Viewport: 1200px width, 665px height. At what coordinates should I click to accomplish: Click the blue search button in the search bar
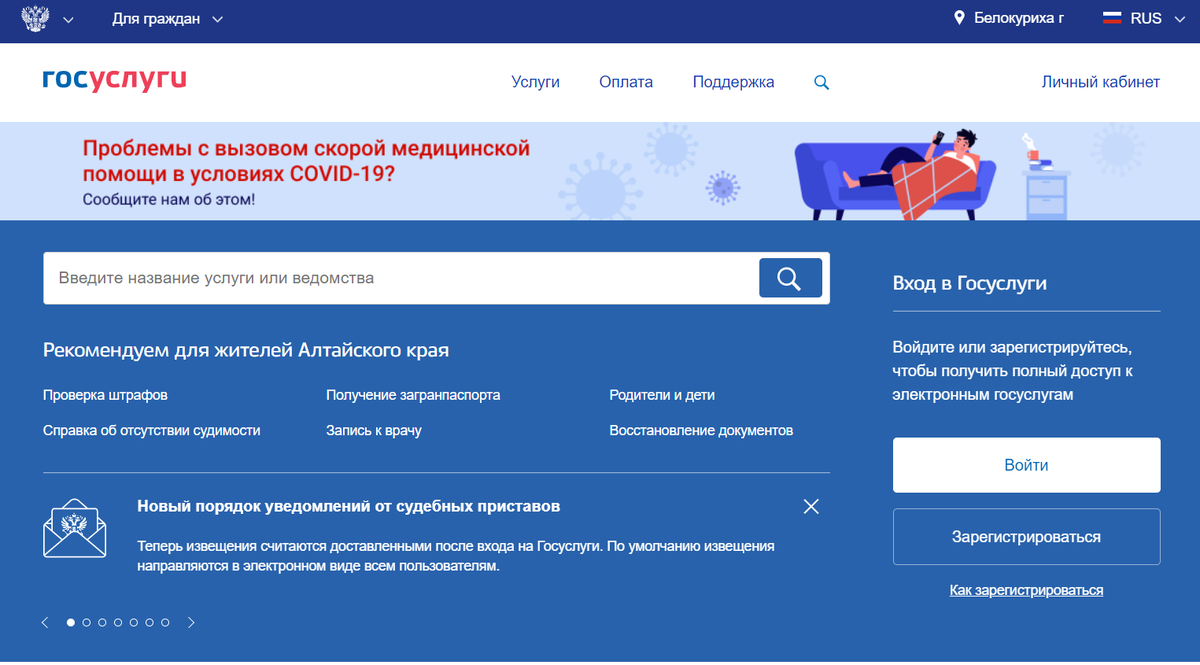(790, 277)
